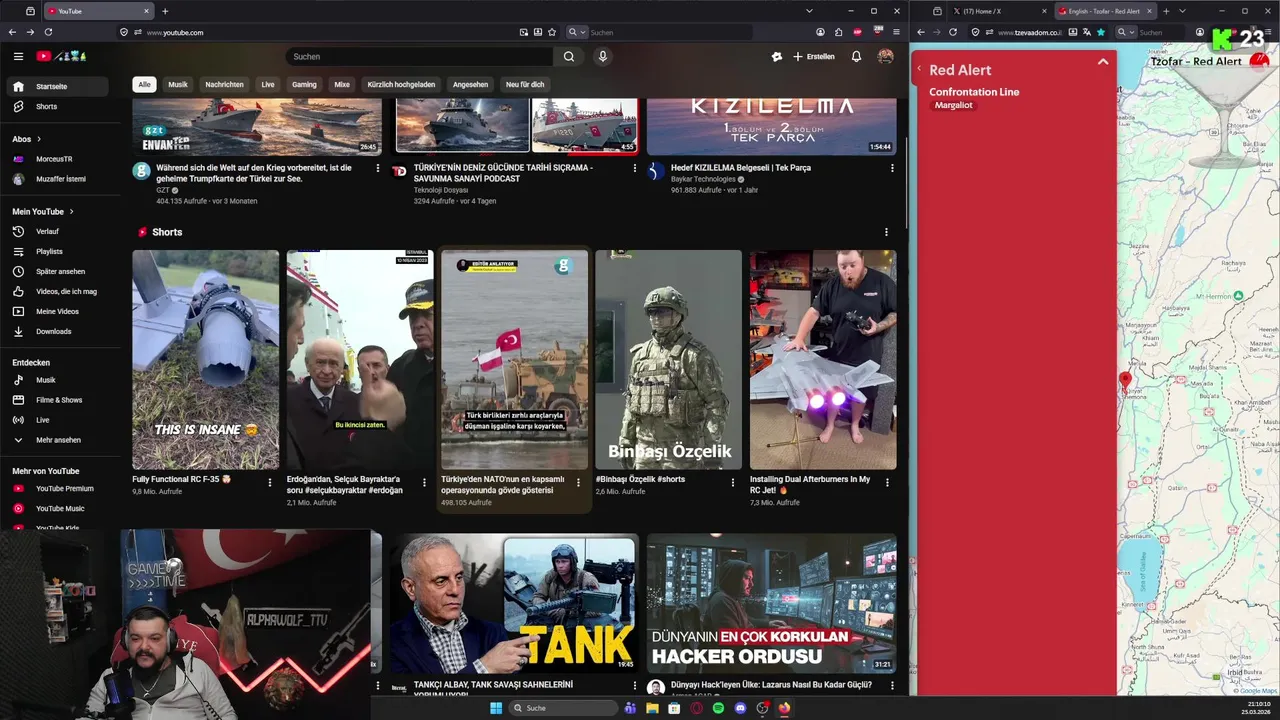Select the Gaming filter chip
Image resolution: width=1280 pixels, height=720 pixels.
(304, 85)
